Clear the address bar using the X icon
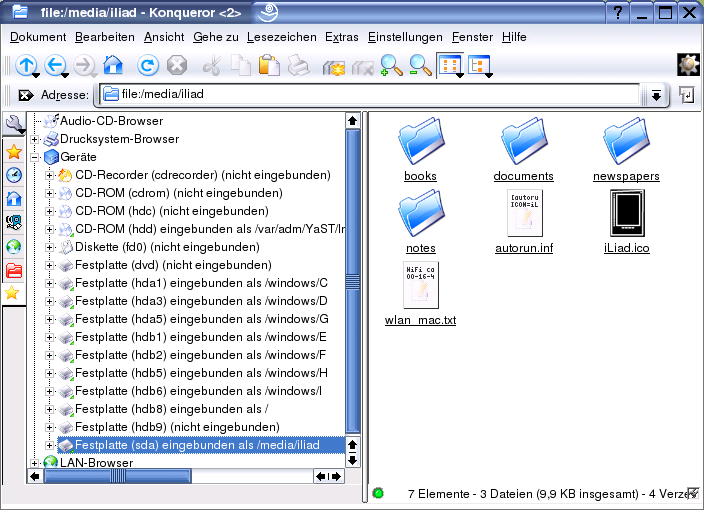This screenshot has width=704, height=510. pos(26,95)
